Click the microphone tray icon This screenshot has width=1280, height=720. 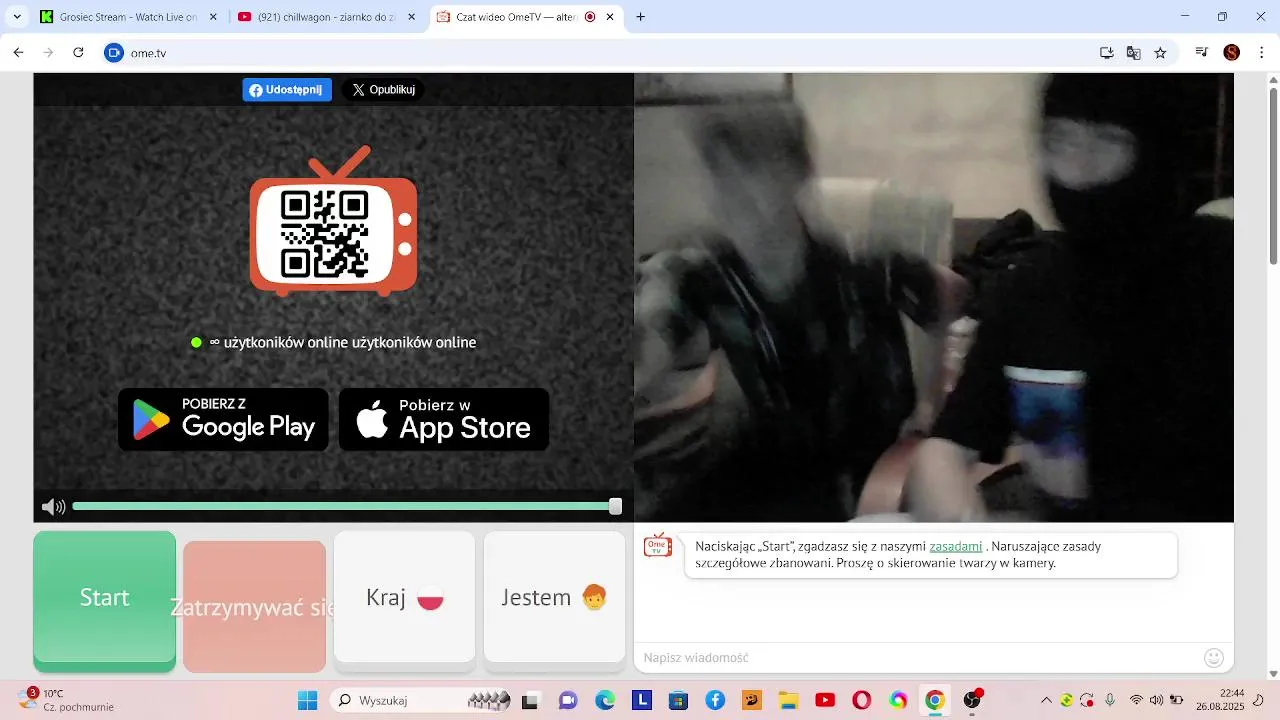[x=1110, y=700]
